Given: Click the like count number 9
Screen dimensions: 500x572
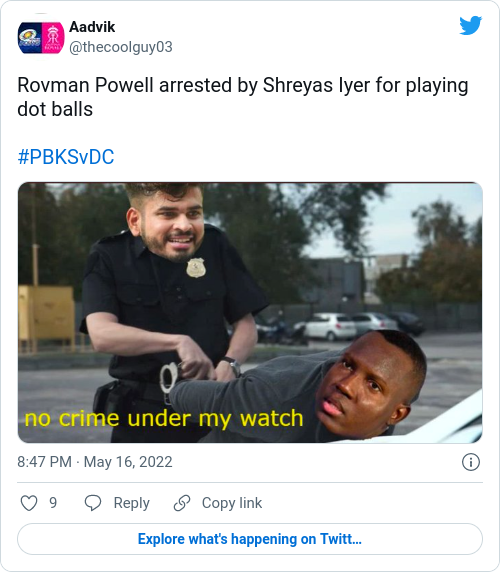Looking at the screenshot, I should coord(53,503).
